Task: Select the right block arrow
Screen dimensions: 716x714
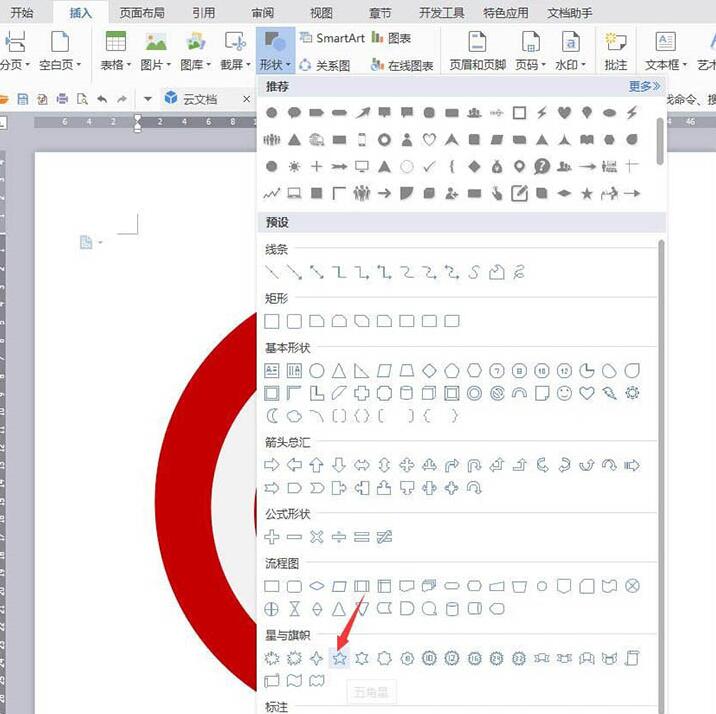Action: (272, 465)
